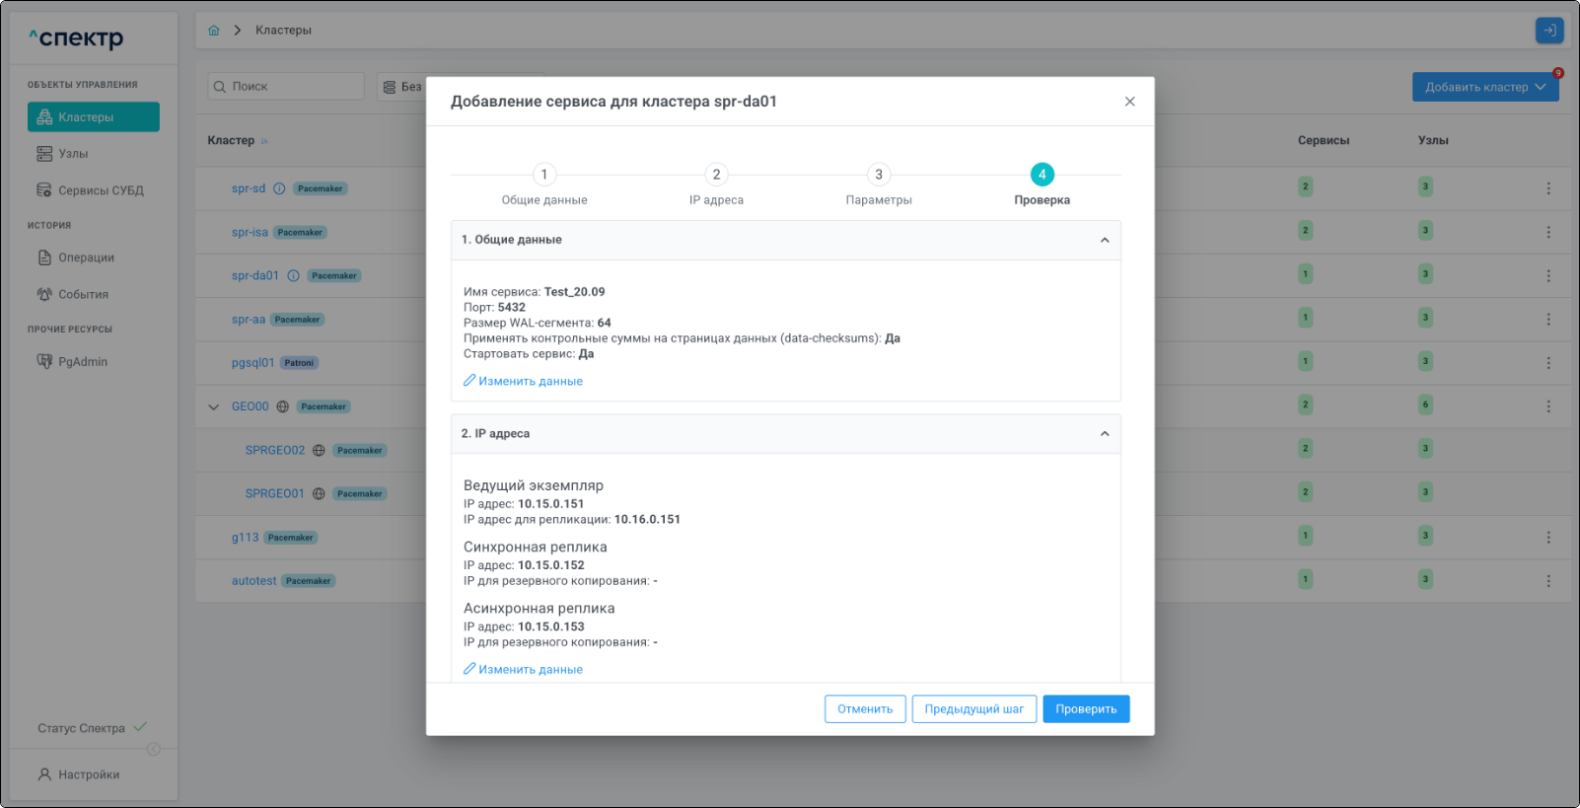Open the Добавить кластер dropdown

click(x=1484, y=87)
